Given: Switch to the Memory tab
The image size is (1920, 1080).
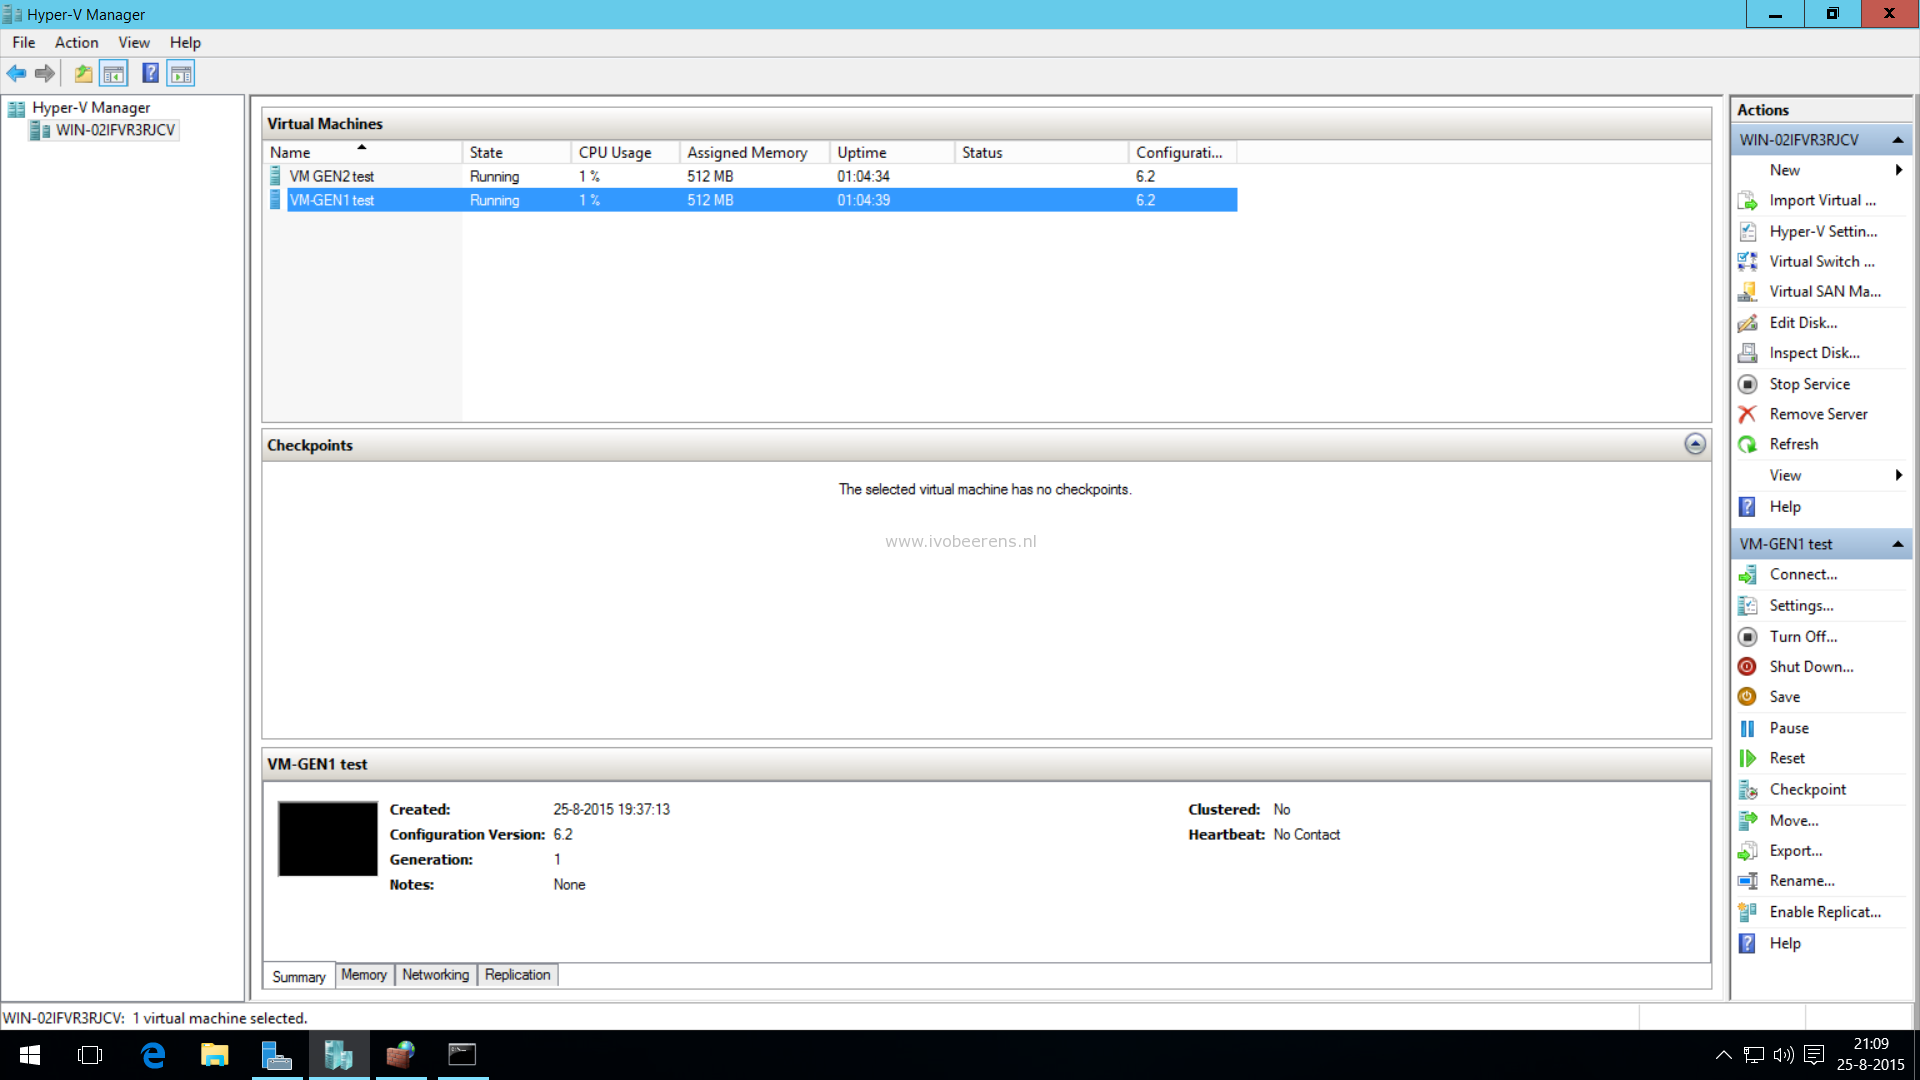Looking at the screenshot, I should pos(364,975).
